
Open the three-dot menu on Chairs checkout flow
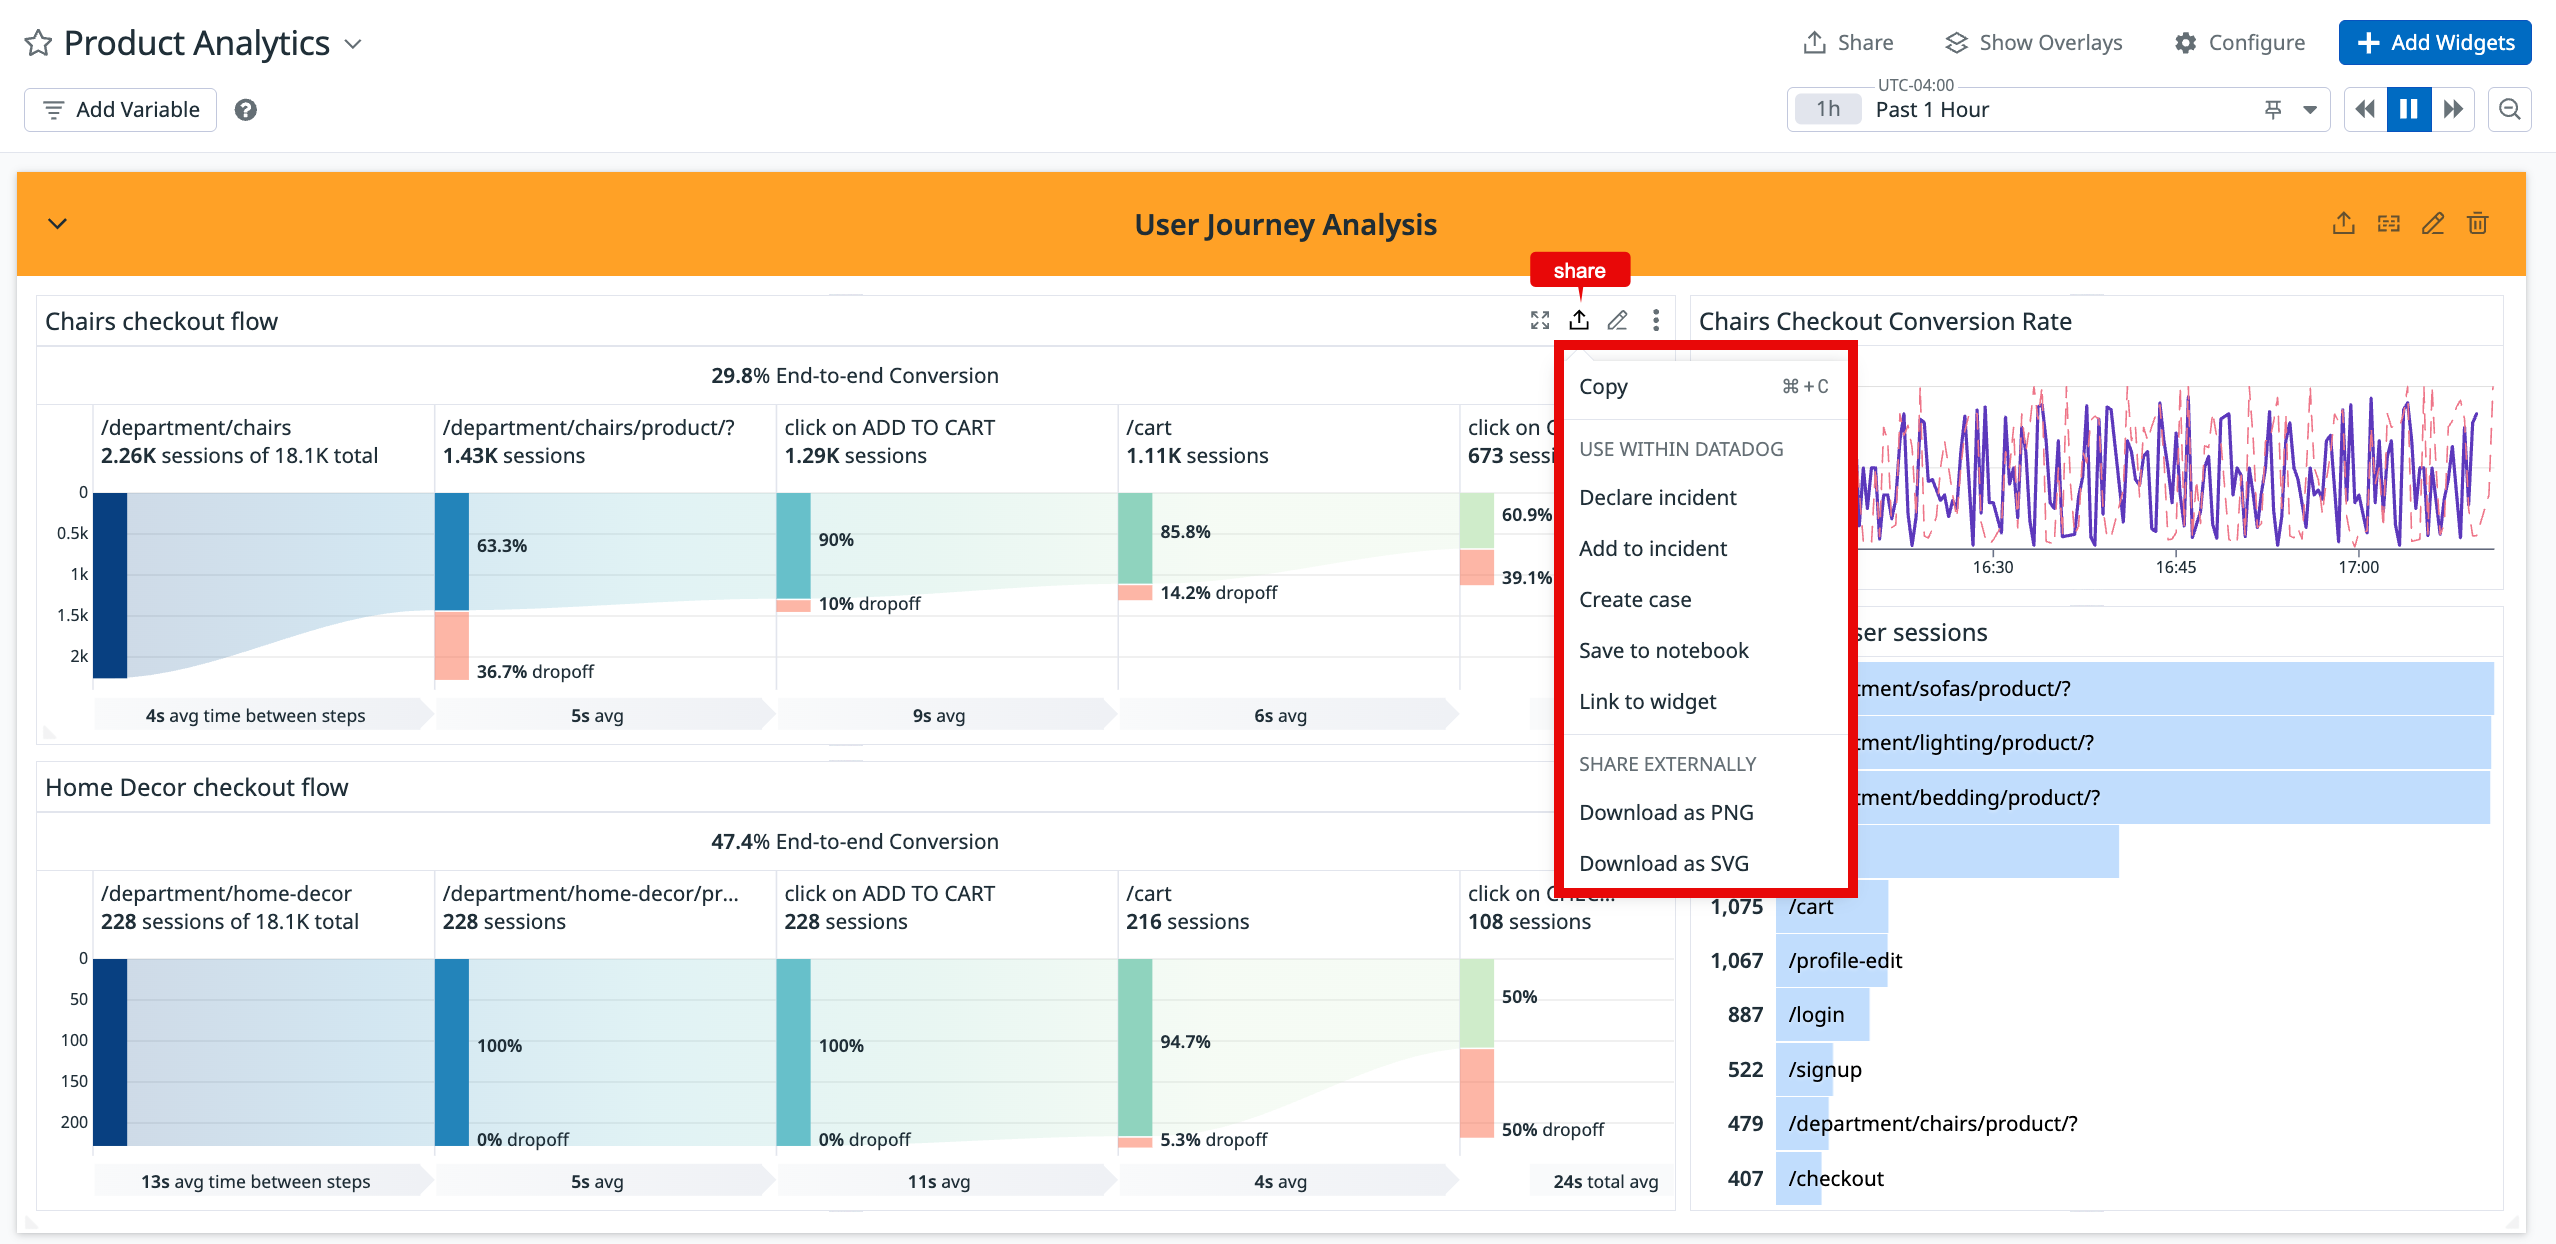pos(1656,320)
